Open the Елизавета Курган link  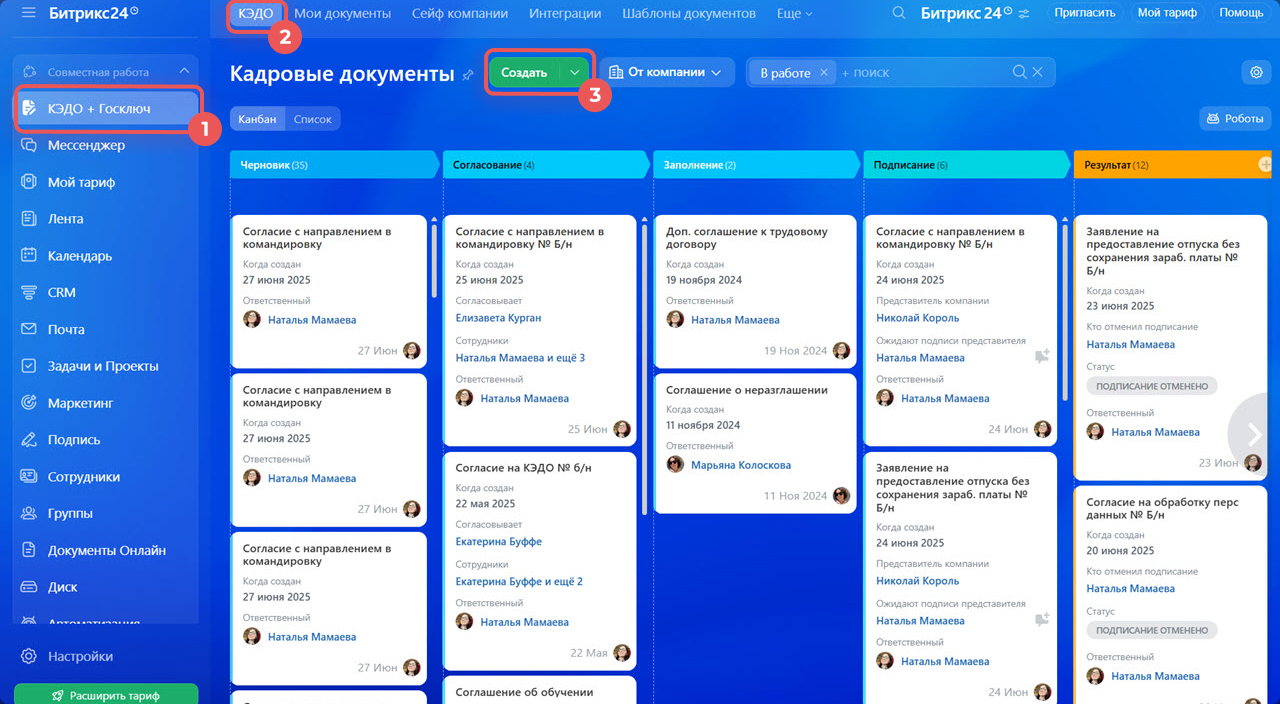(498, 318)
